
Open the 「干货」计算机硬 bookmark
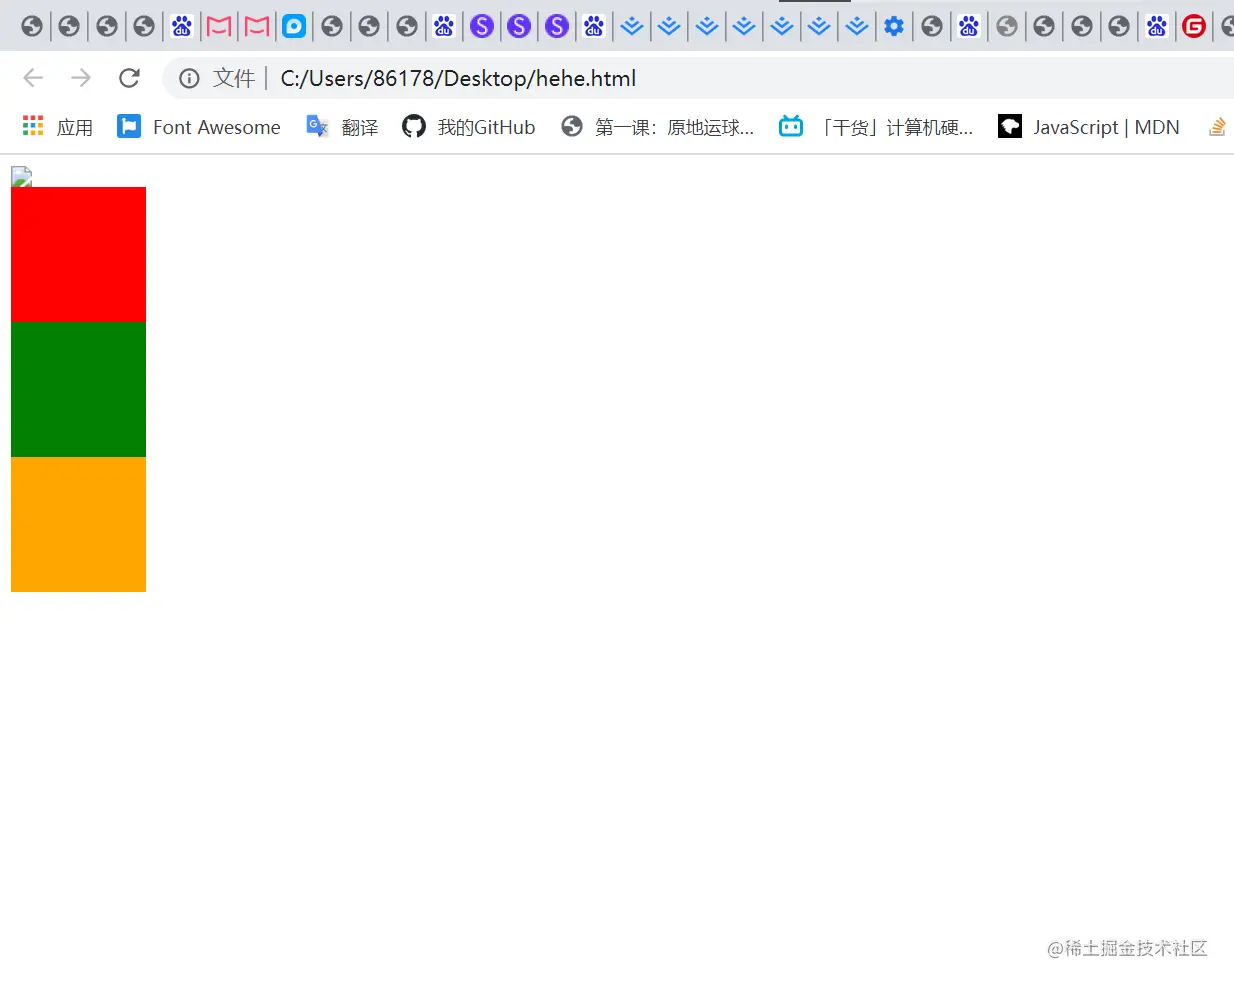pos(876,127)
